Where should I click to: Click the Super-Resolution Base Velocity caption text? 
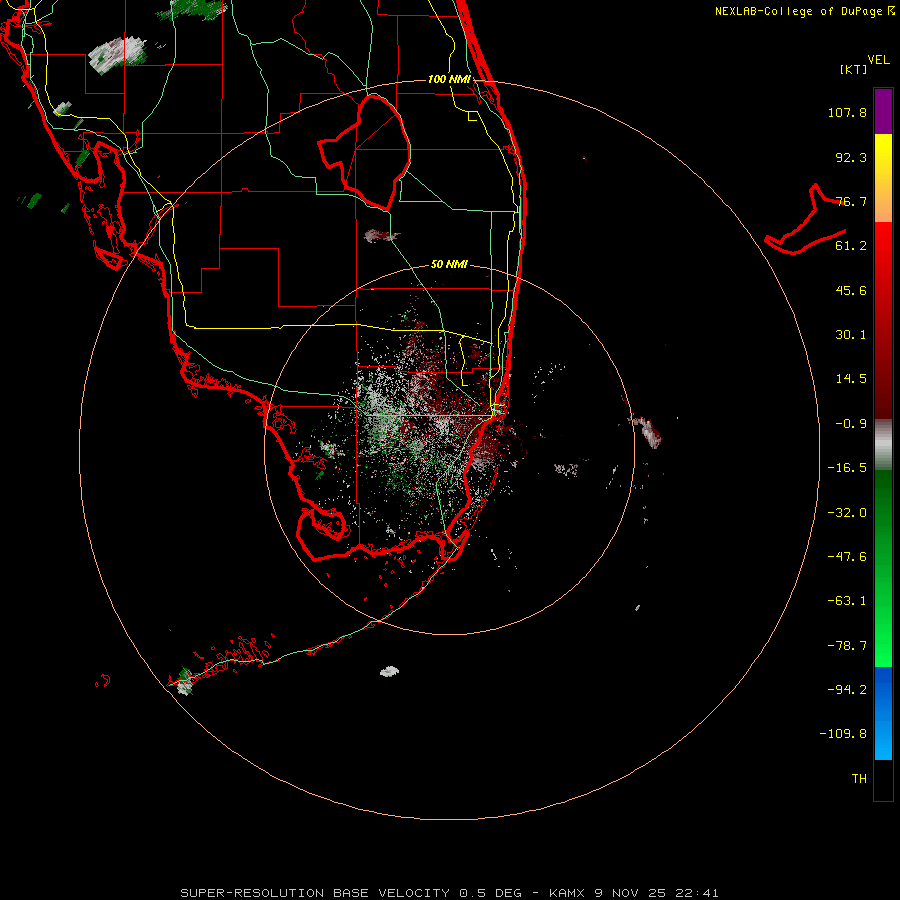click(449, 893)
